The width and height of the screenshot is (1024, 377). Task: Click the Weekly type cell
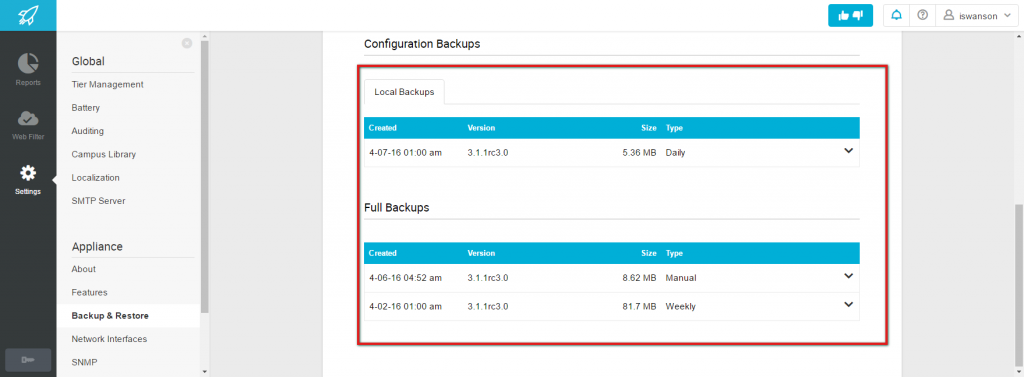680,306
